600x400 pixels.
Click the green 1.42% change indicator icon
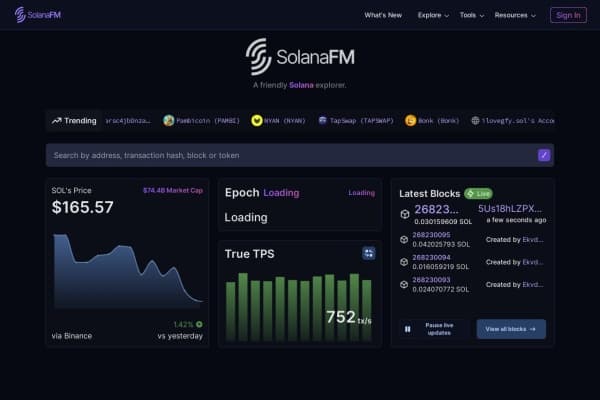(199, 325)
